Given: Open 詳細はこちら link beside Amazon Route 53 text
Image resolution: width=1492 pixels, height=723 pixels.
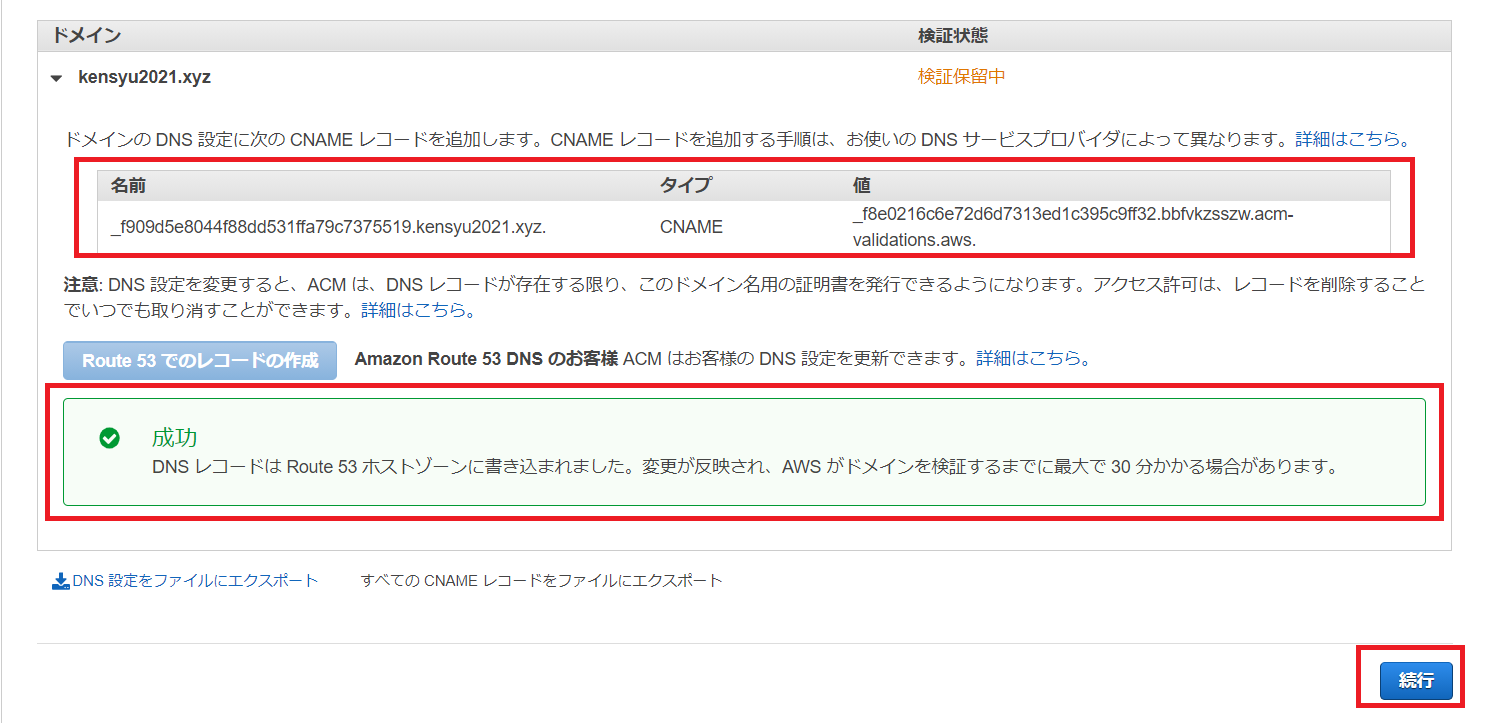Looking at the screenshot, I should (1032, 358).
